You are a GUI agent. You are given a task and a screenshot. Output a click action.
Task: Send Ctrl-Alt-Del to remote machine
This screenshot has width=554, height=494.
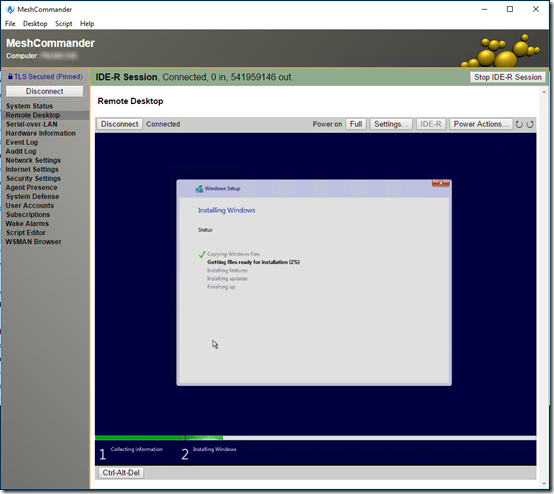point(121,473)
